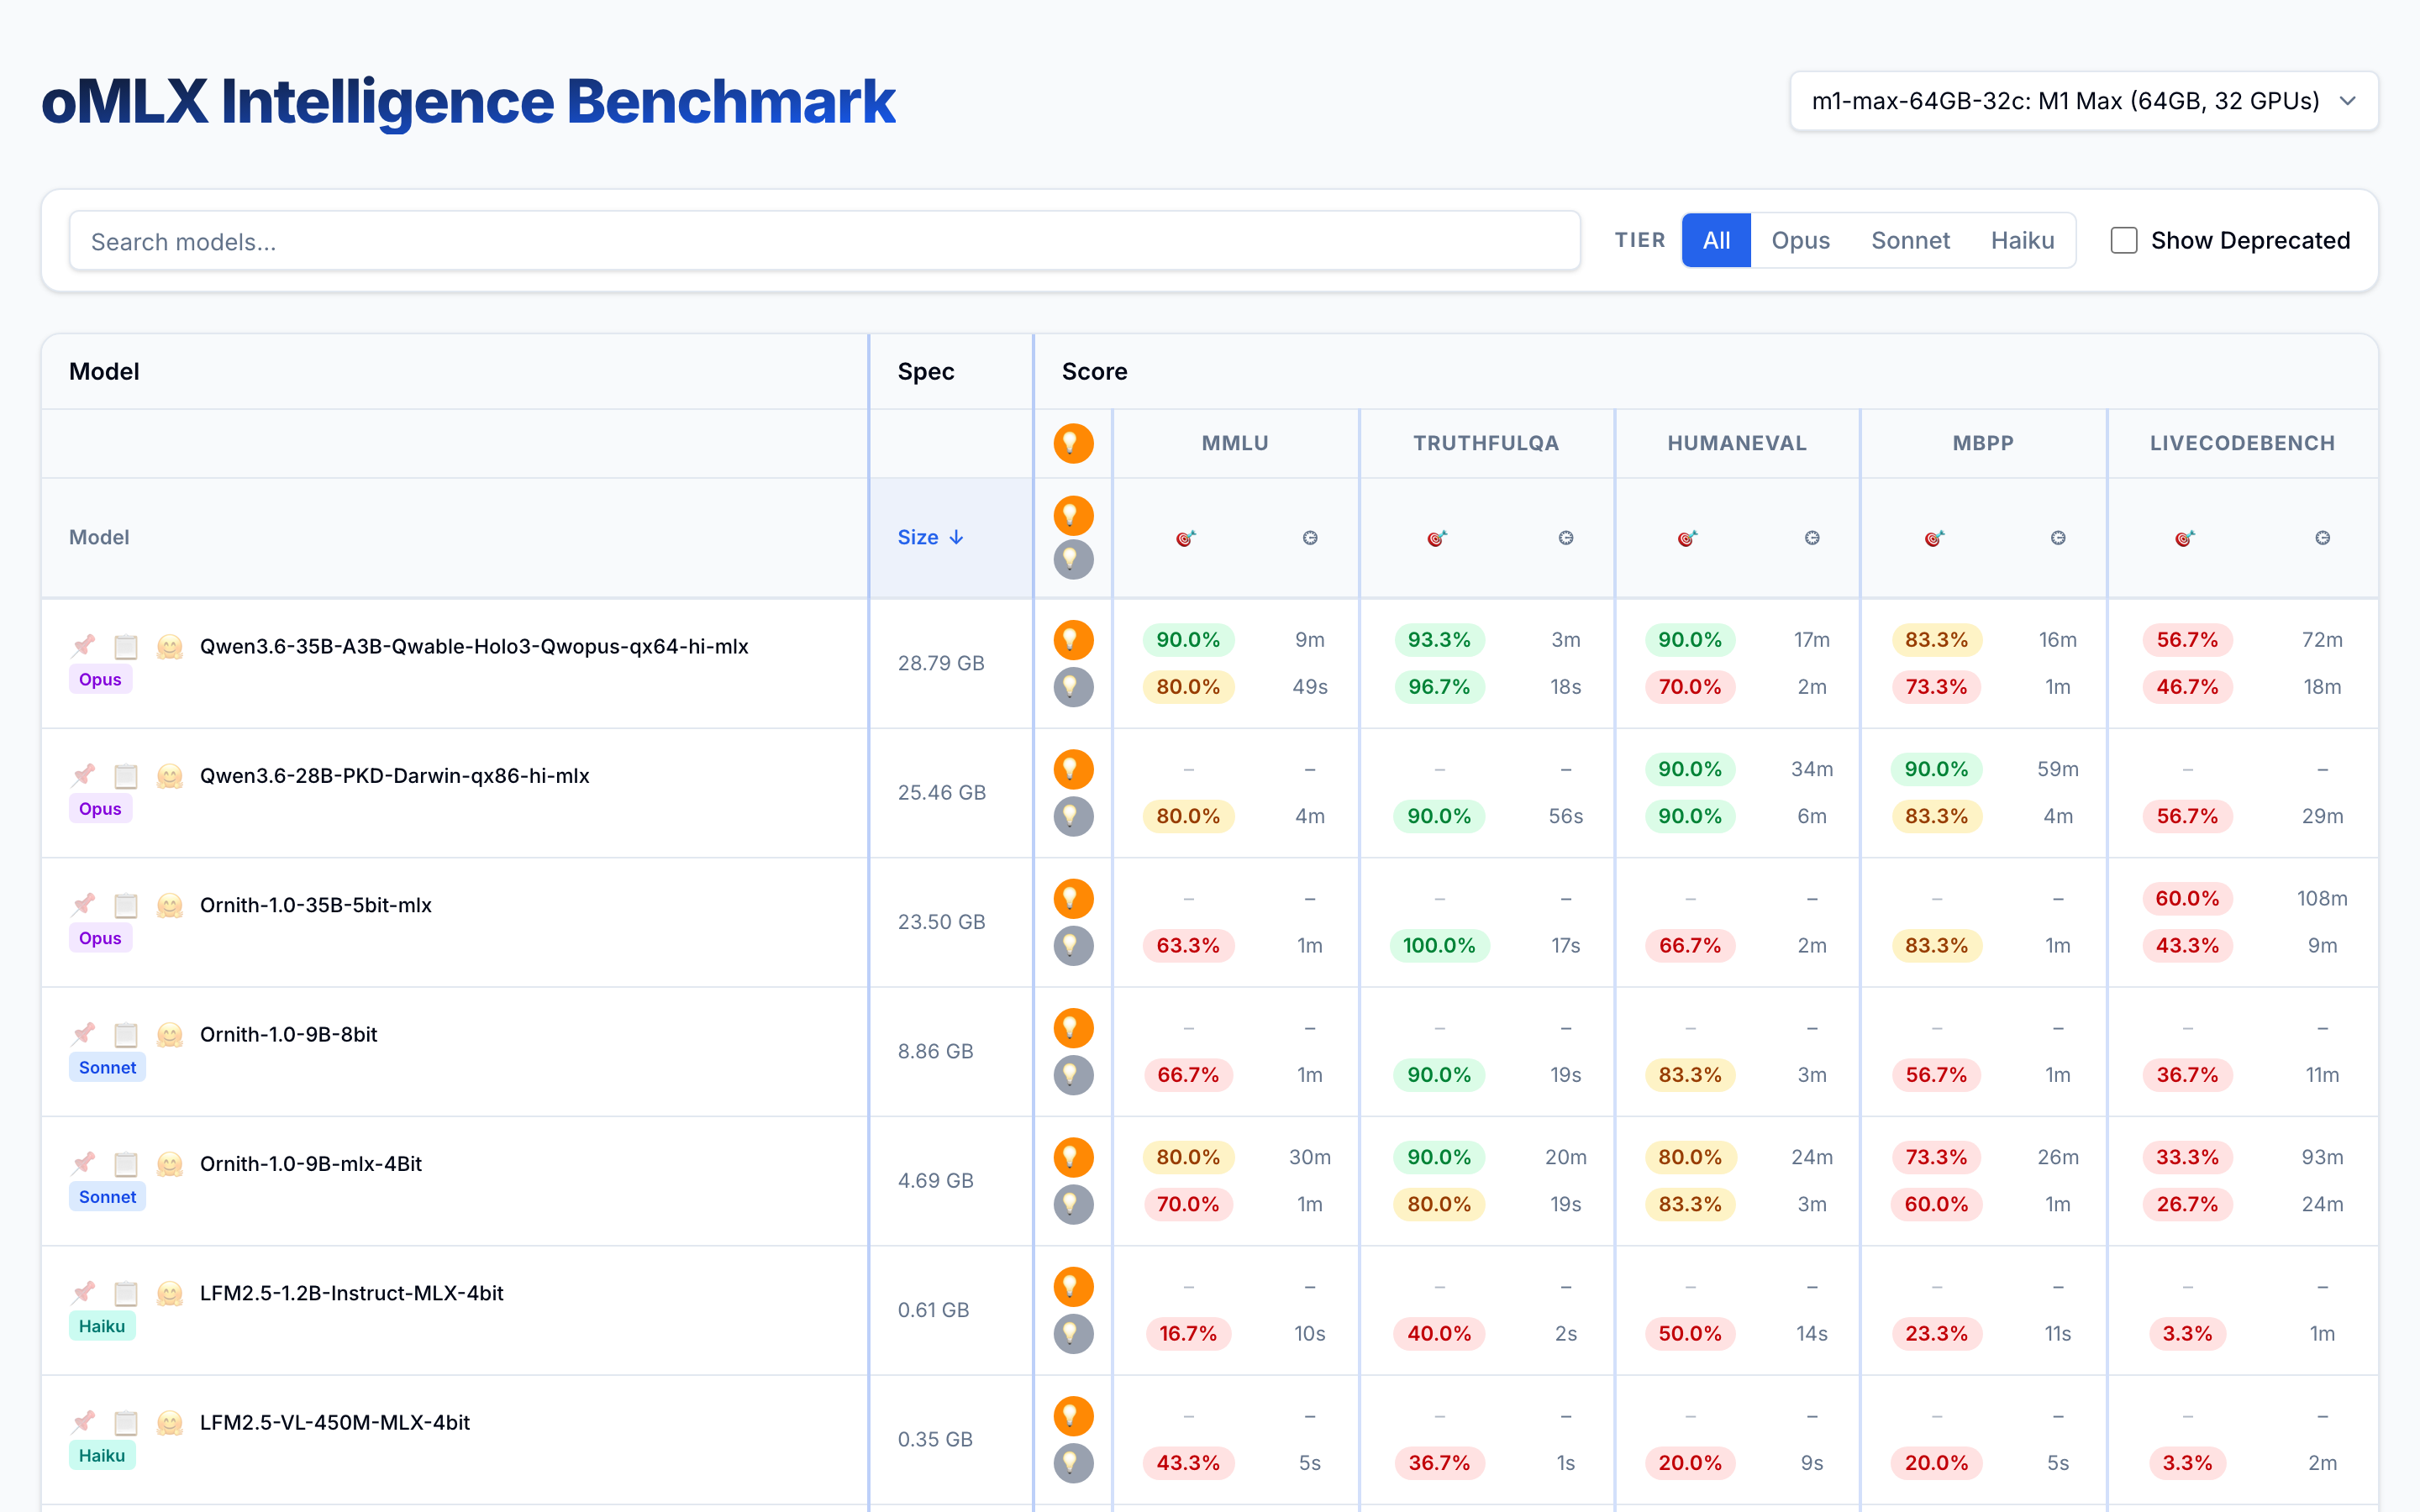The width and height of the screenshot is (2420, 1512).
Task: Click Hugging Face emoji beside Ornith-1.0-9B-8bit
Action: click(170, 1034)
